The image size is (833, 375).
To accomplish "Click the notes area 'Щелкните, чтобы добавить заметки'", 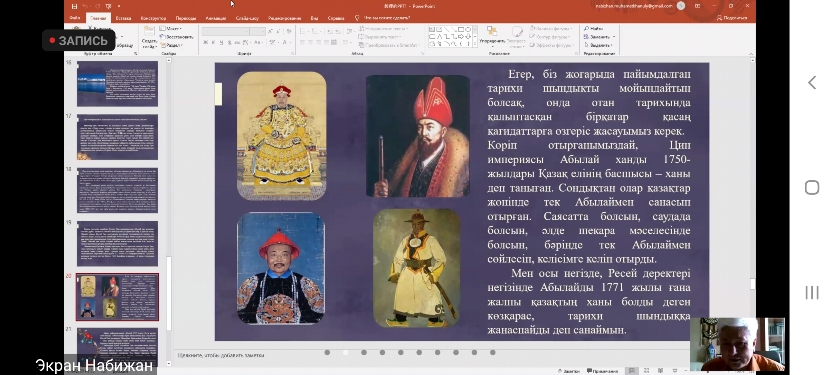I will click(221, 355).
